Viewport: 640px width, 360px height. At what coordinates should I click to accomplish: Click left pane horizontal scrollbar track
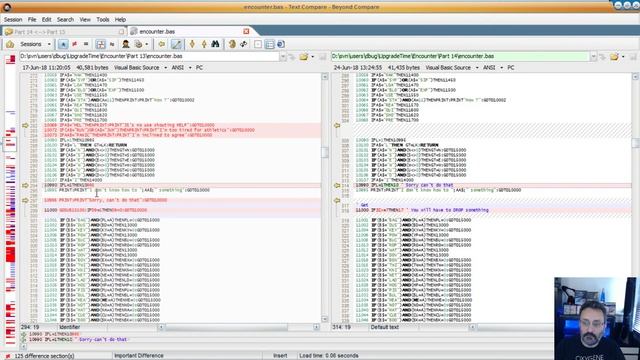(x=239, y=327)
